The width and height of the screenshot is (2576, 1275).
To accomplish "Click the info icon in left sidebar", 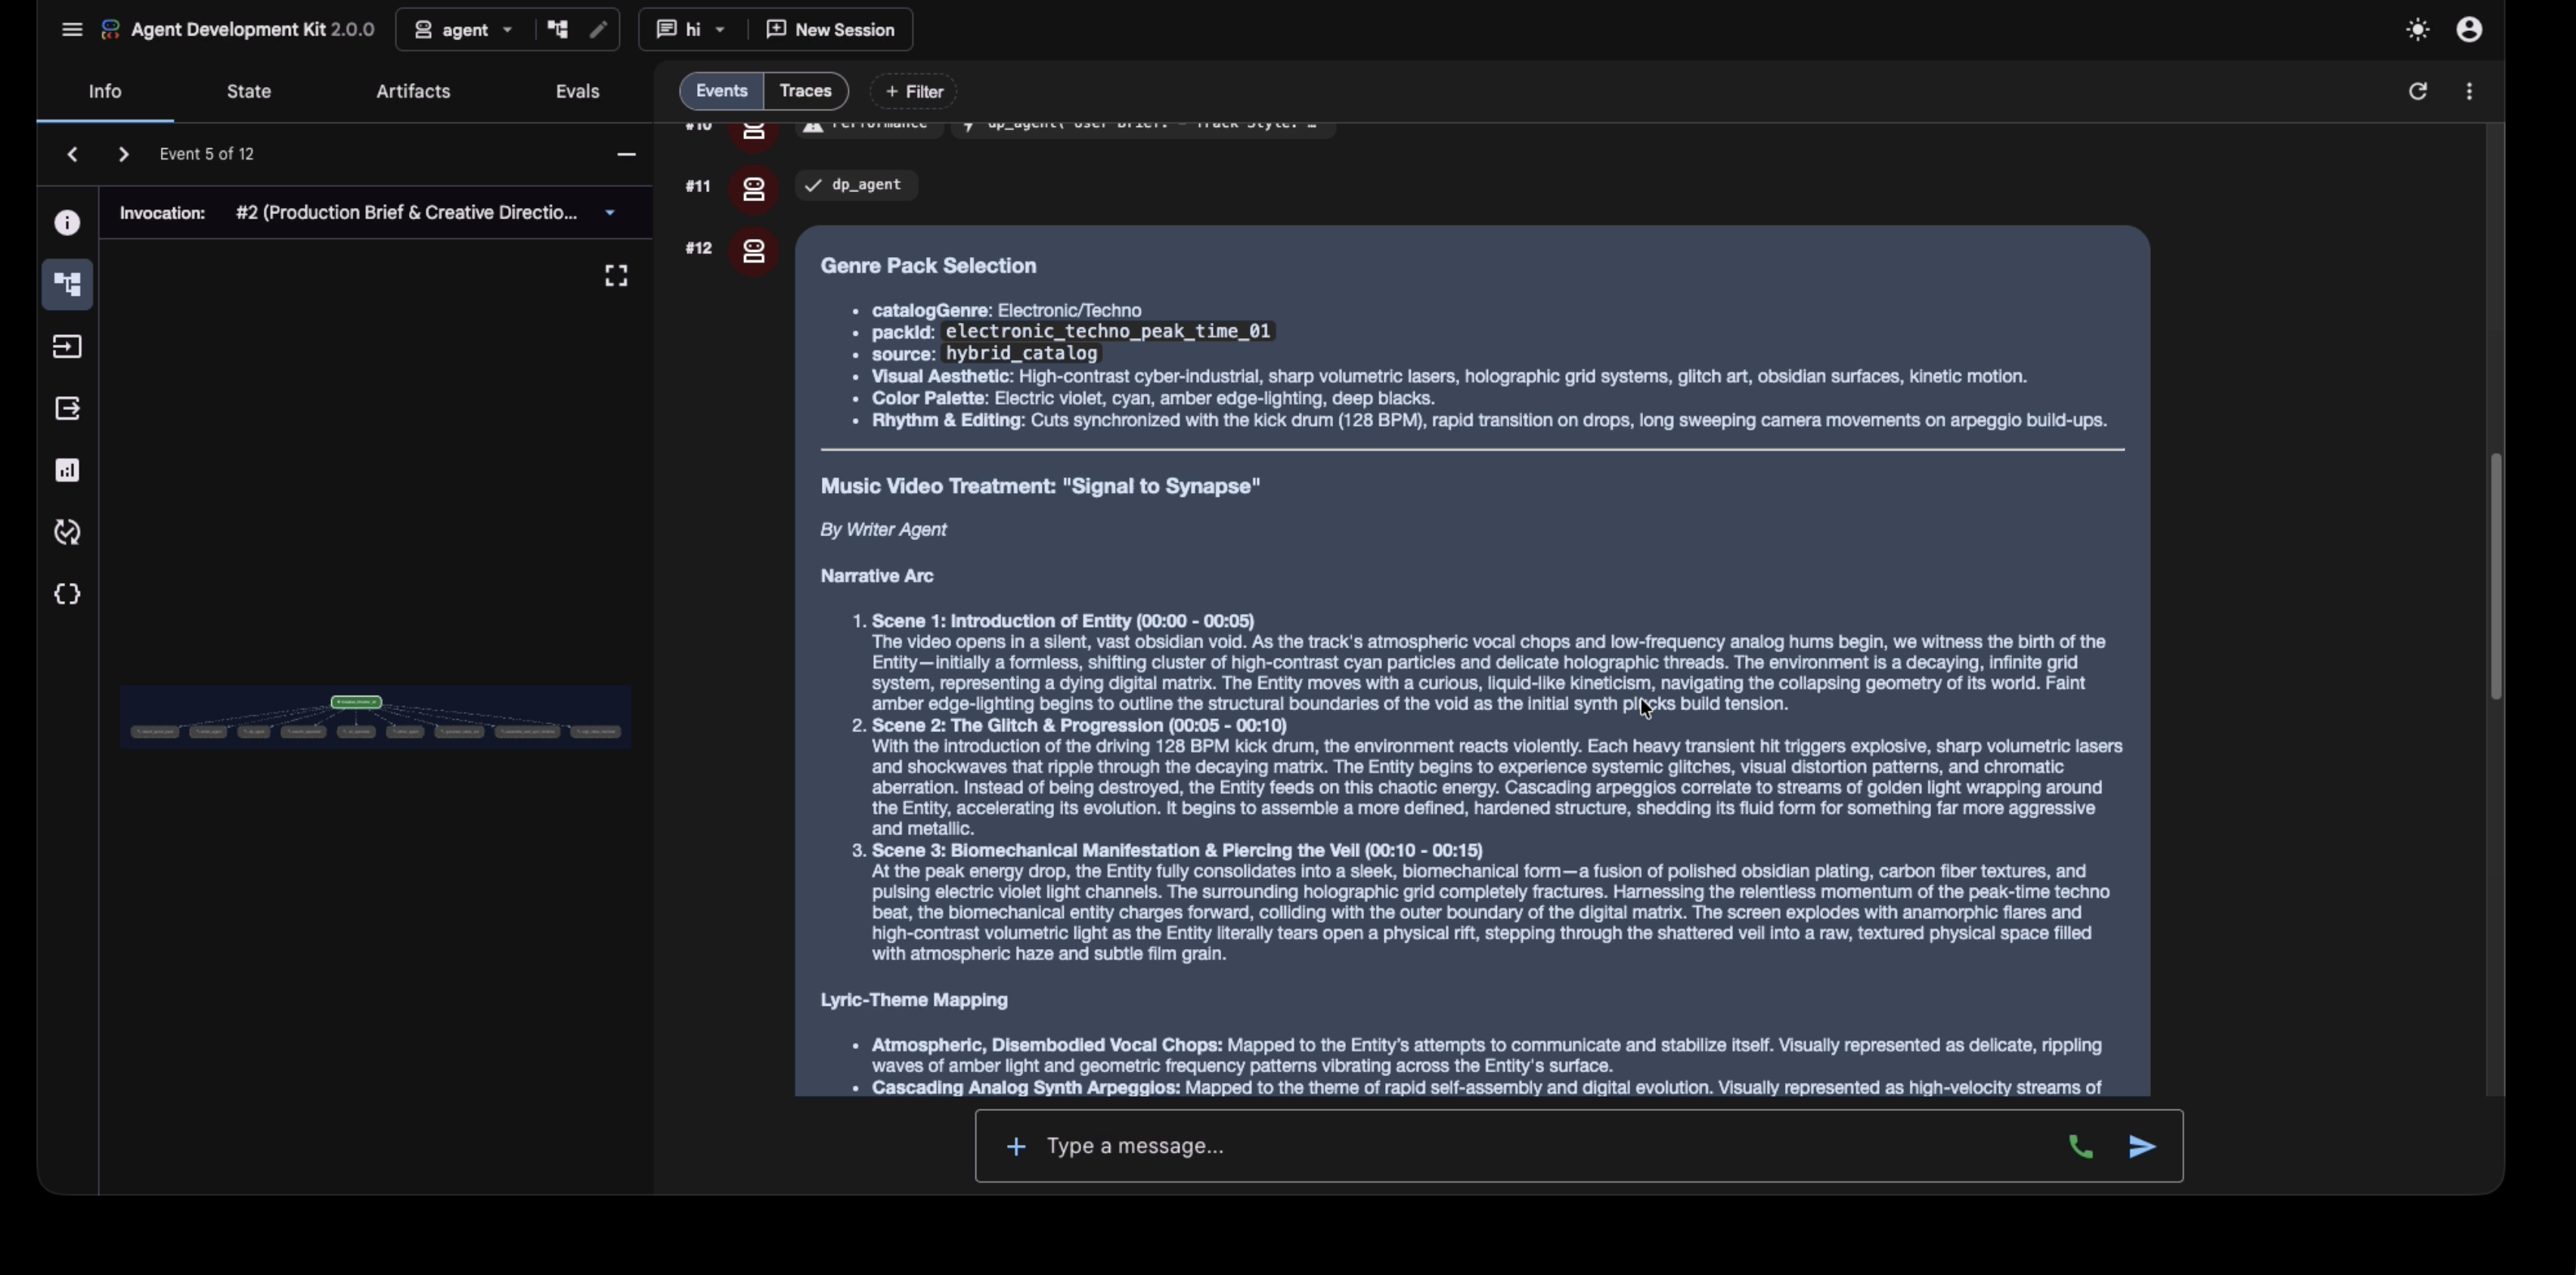I will point(67,223).
